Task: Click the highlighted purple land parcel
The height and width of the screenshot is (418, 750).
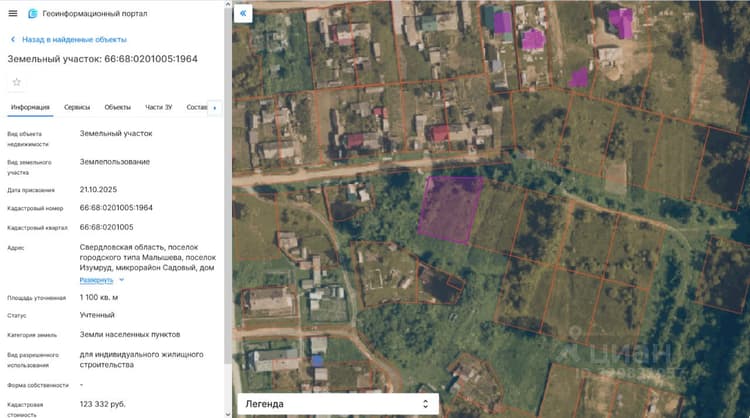Action: 450,209
